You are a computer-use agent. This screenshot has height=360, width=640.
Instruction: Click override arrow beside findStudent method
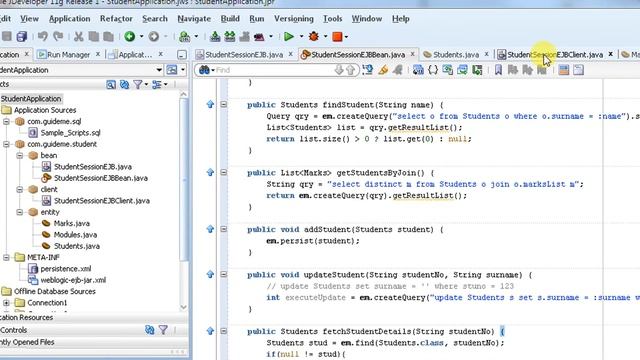pos(210,104)
